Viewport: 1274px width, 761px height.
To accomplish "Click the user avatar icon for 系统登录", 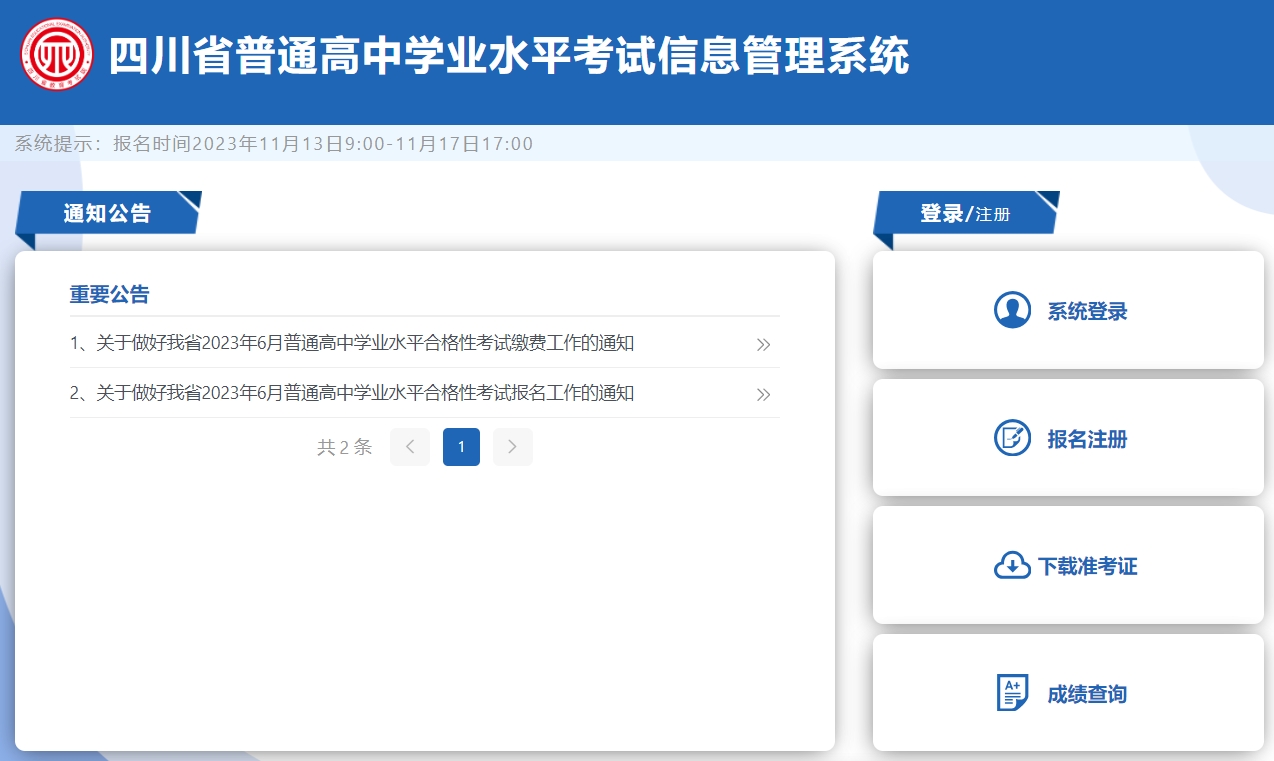I will [1012, 310].
